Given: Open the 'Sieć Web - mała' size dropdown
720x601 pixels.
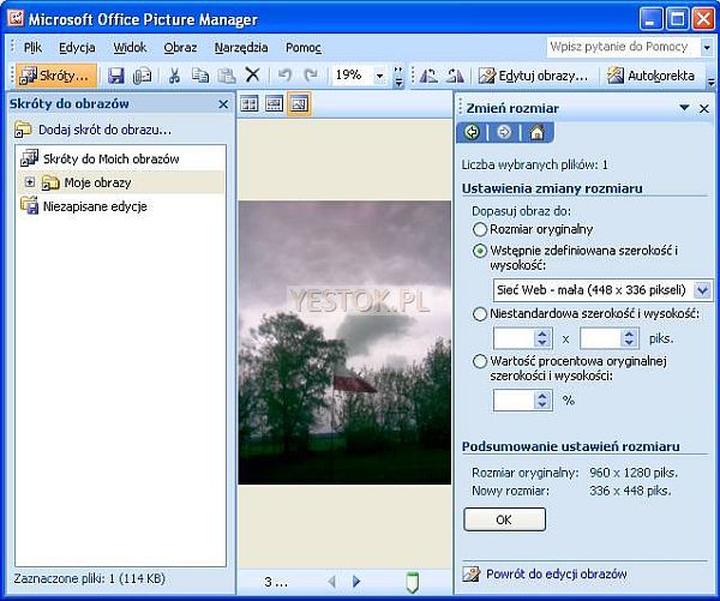Looking at the screenshot, I should click(702, 290).
